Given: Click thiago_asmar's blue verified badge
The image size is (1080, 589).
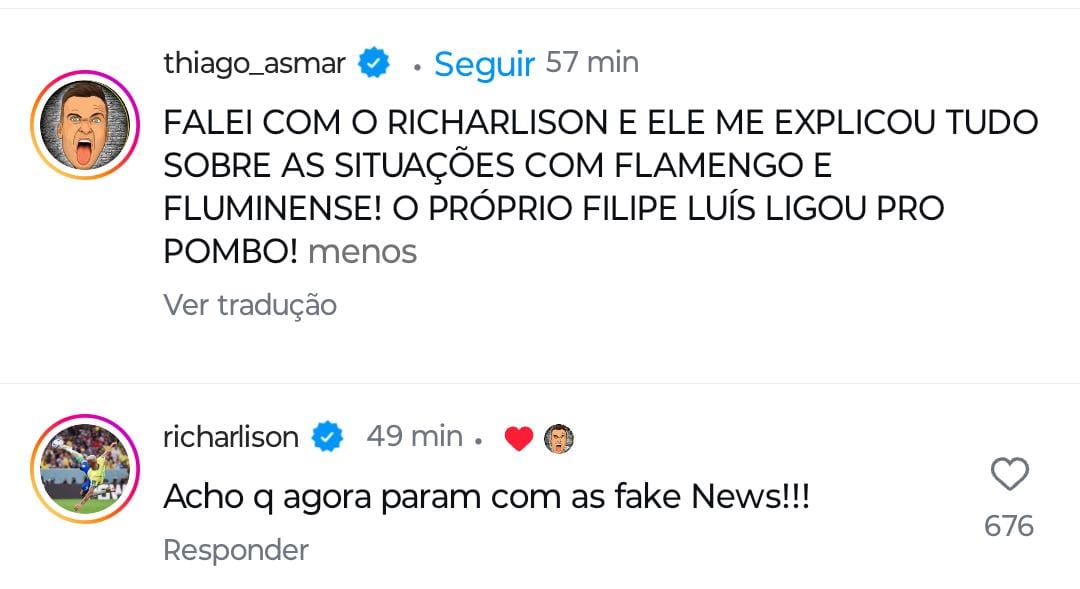Looking at the screenshot, I should [375, 63].
